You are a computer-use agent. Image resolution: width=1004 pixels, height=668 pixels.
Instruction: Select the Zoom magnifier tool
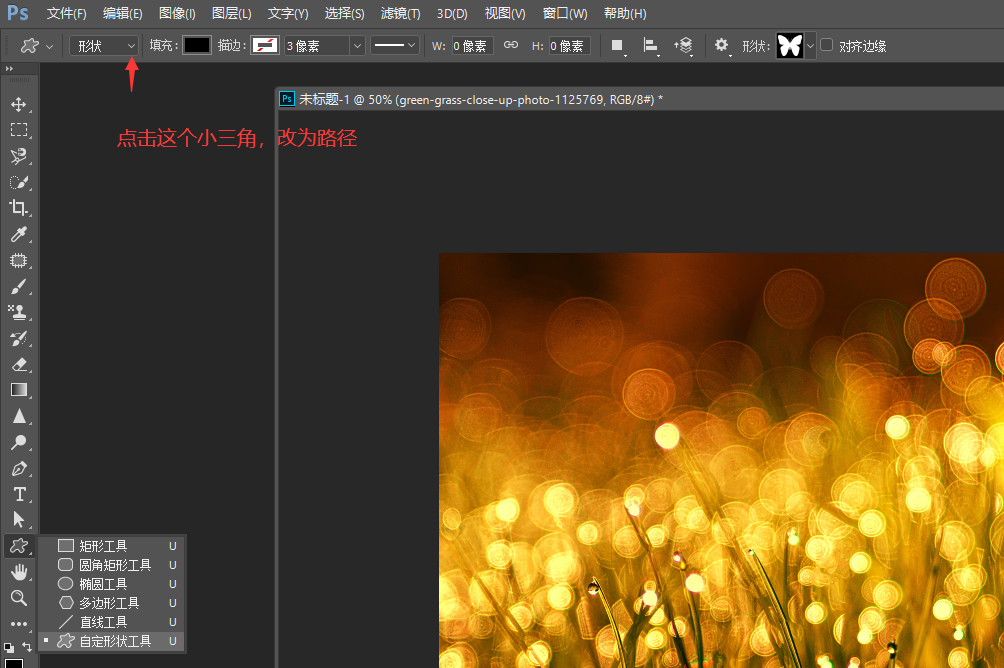pyautogui.click(x=18, y=598)
